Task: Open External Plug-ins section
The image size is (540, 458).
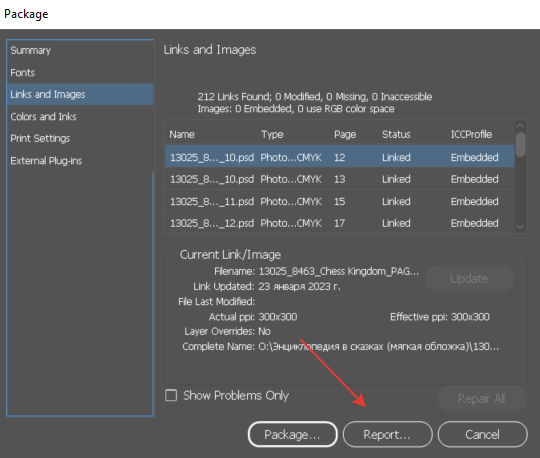Action: 80,161
